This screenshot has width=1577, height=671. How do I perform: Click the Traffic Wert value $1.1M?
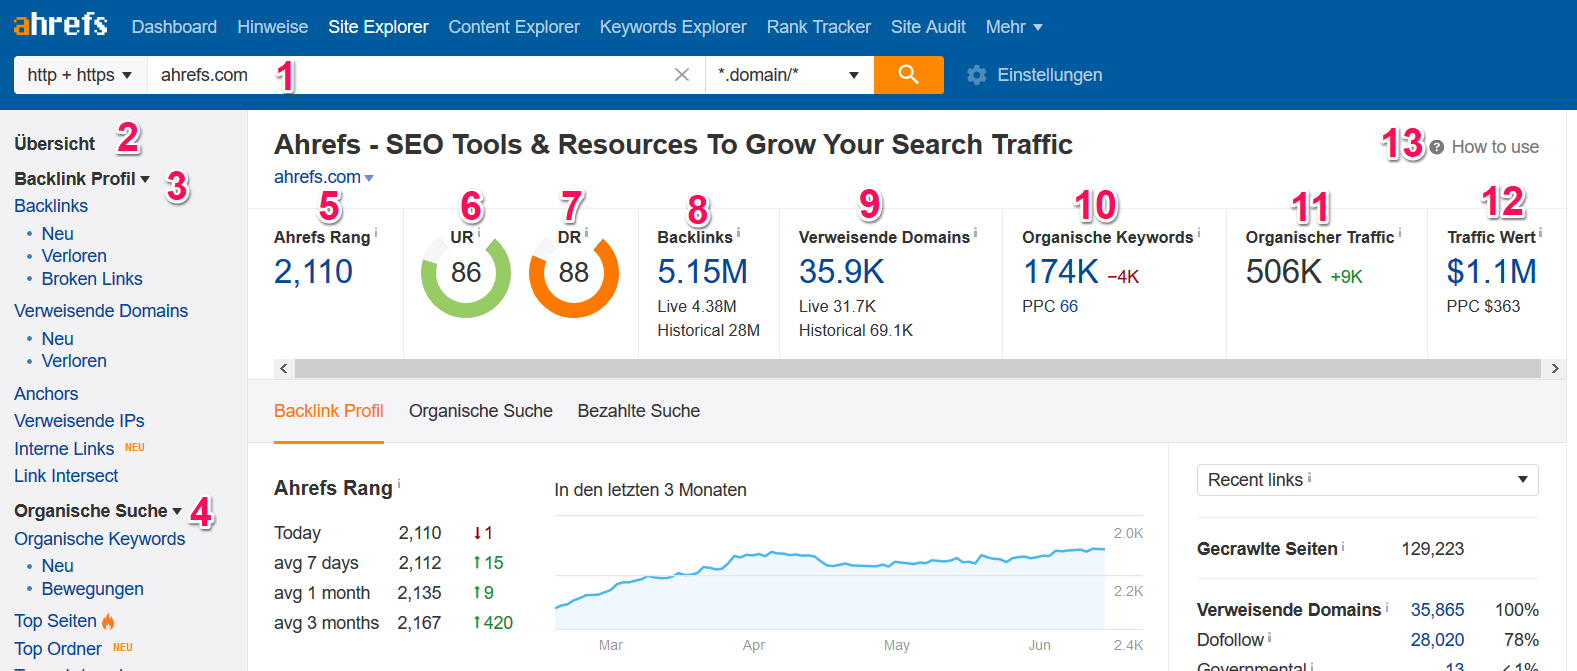1491,272
